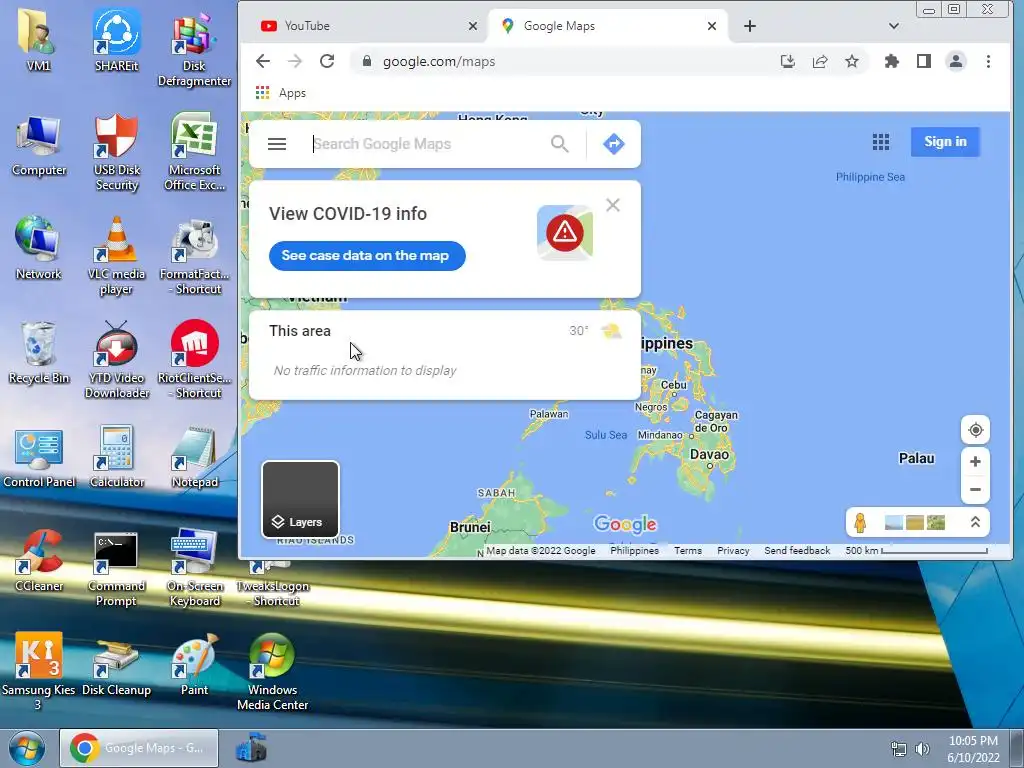
Task: Zoom in on the map
Action: 975,462
